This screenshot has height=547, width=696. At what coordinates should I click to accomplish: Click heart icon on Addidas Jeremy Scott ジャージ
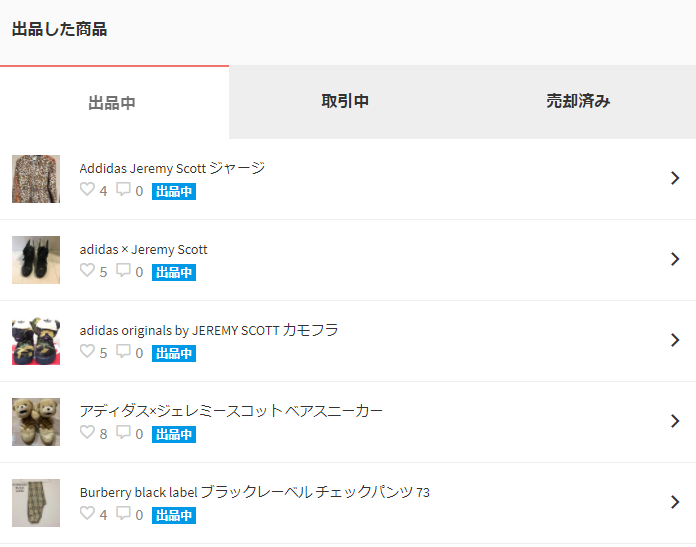(x=87, y=189)
